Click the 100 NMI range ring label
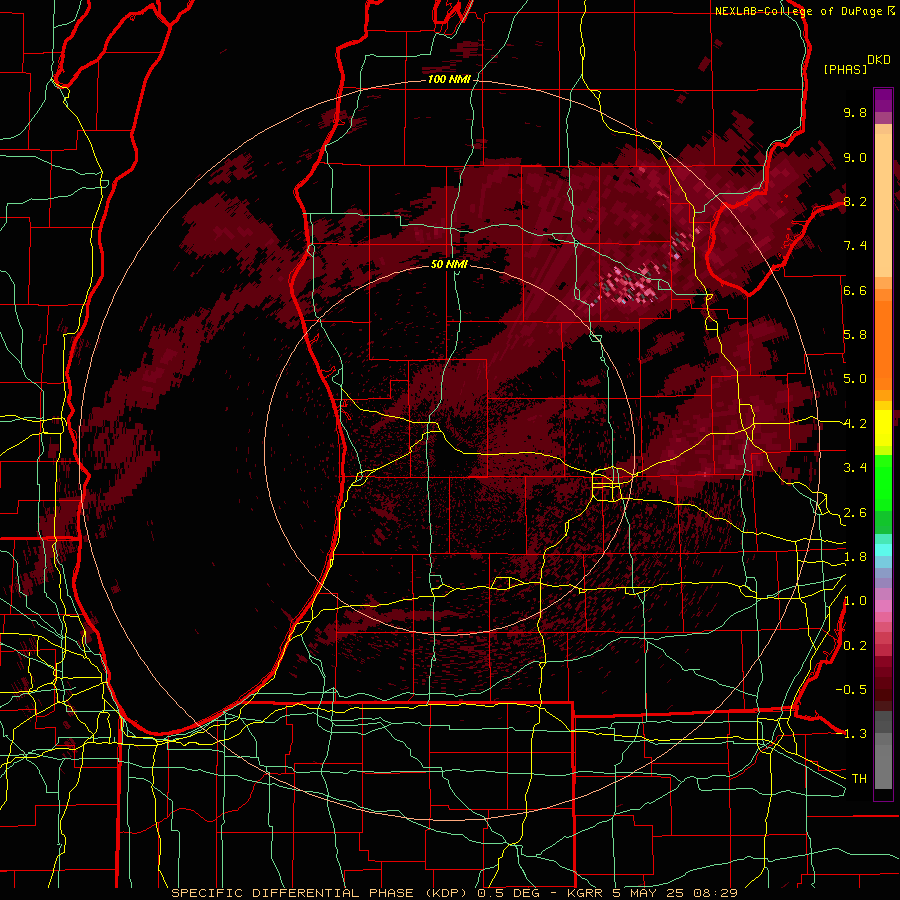Viewport: 900px width, 900px height. 449,79
